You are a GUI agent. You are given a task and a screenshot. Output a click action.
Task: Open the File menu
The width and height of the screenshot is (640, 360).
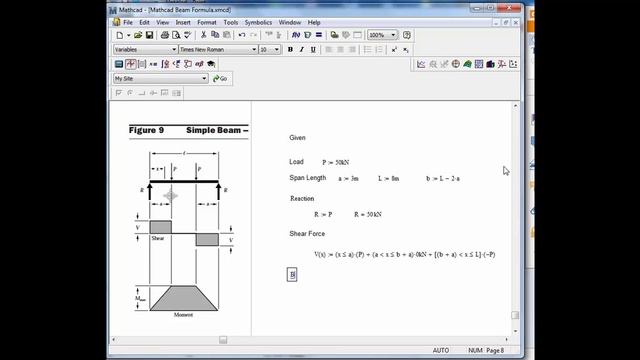tap(128, 22)
